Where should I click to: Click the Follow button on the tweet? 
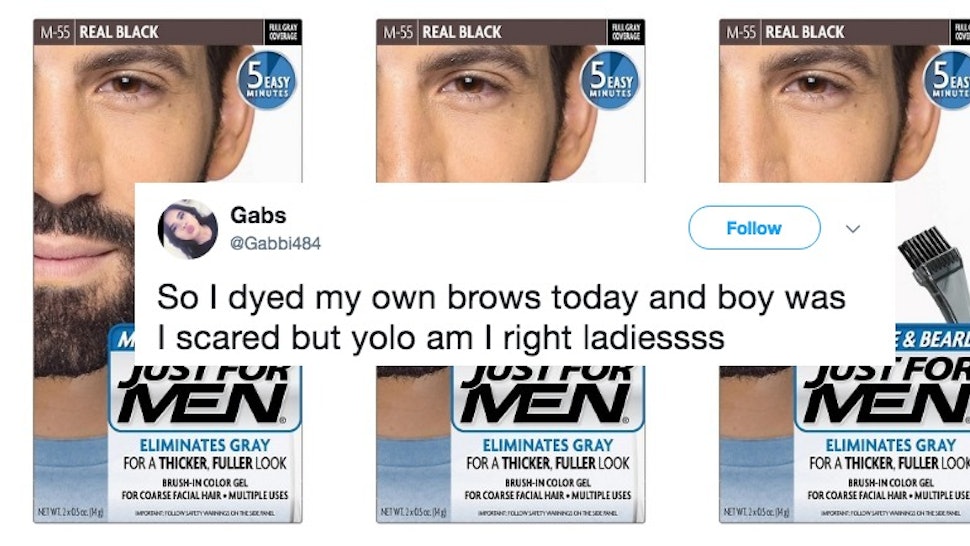pyautogui.click(x=754, y=228)
